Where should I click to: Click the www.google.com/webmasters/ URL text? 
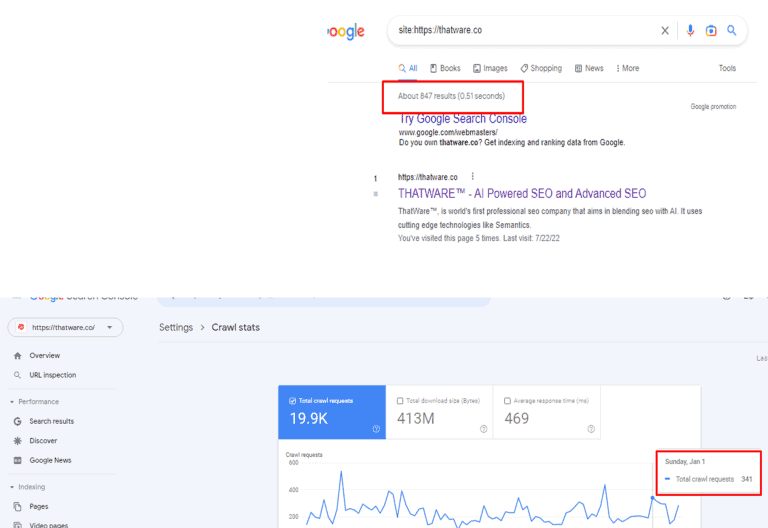[448, 132]
